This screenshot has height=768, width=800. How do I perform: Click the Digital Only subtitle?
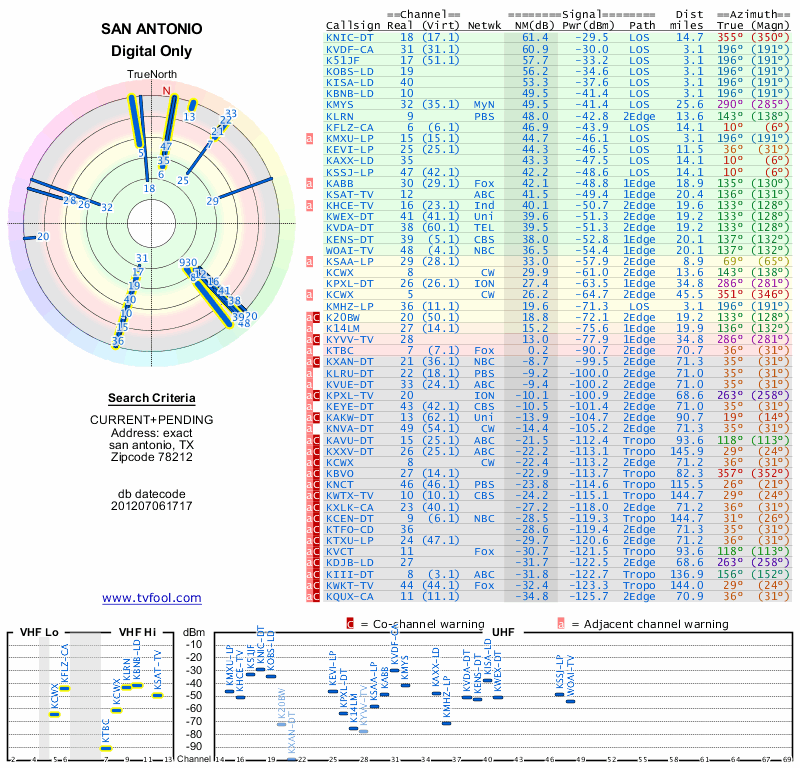tap(152, 51)
